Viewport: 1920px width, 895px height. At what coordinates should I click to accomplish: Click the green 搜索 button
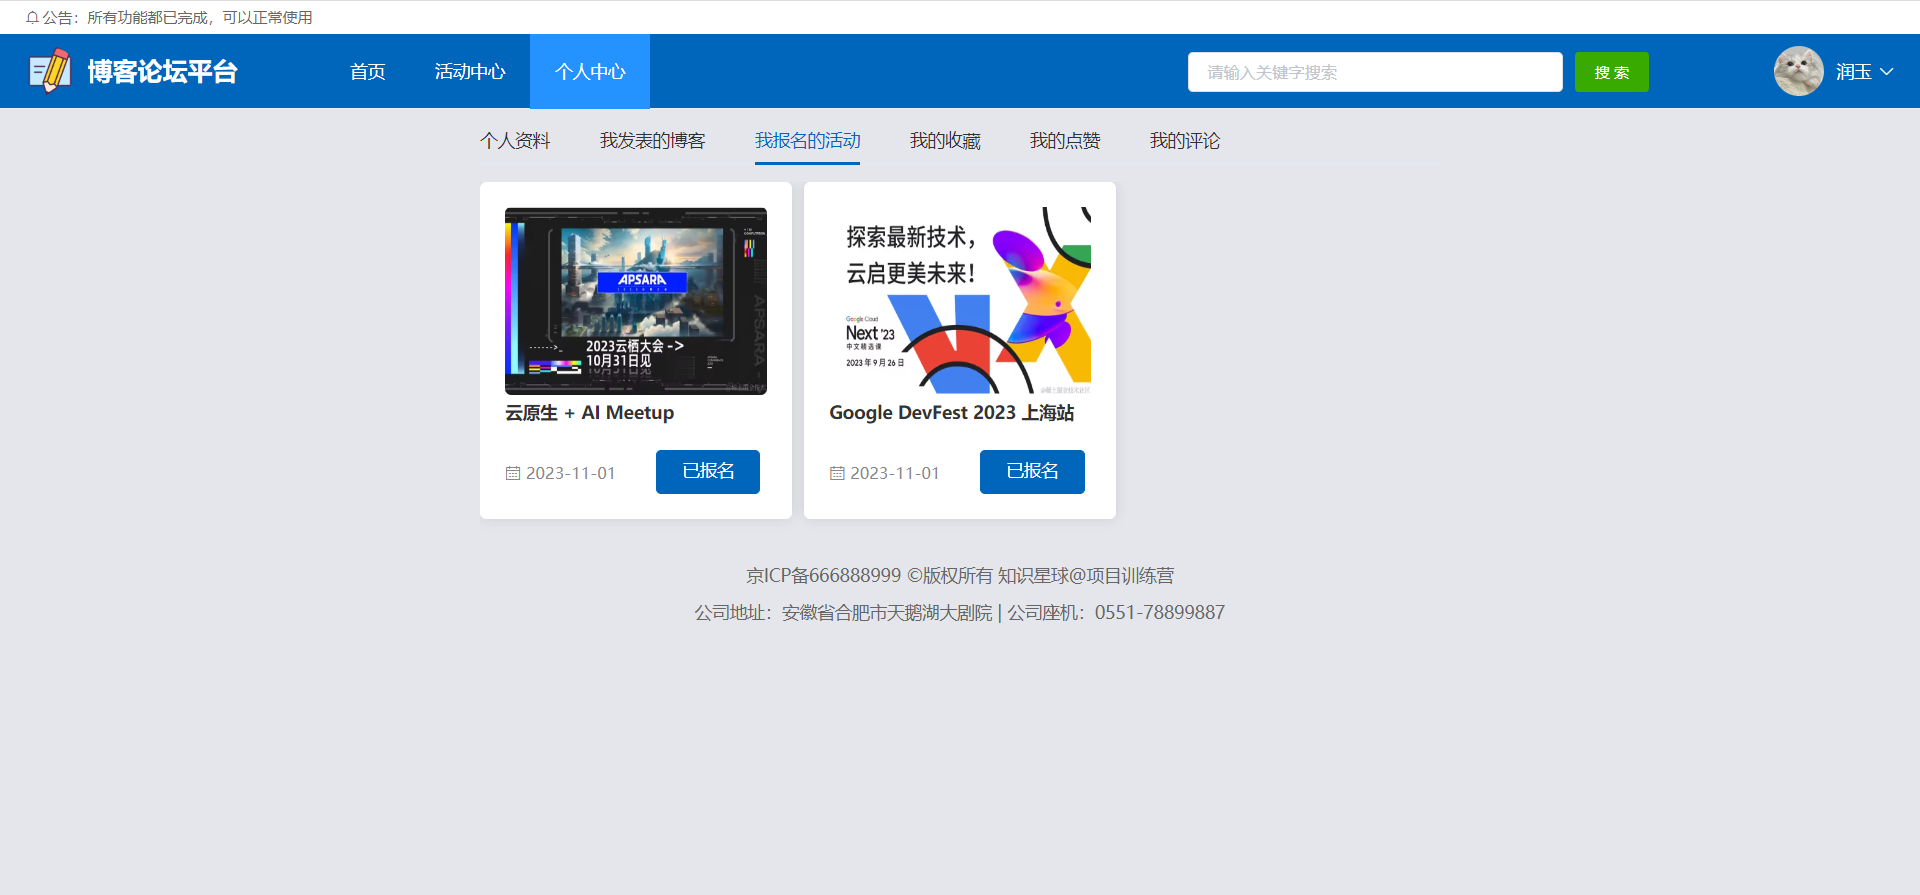(1612, 72)
